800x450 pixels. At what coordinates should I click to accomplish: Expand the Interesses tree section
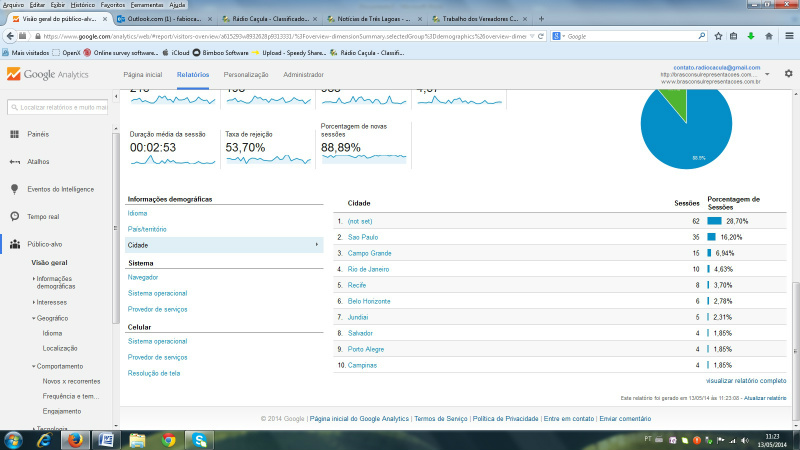pyautogui.click(x=51, y=301)
